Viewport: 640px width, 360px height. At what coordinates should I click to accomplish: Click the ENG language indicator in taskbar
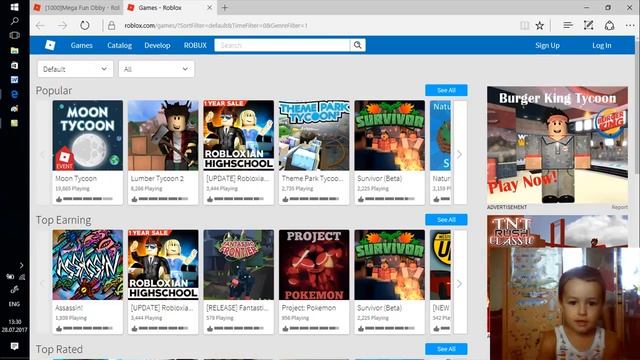pyautogui.click(x=14, y=304)
